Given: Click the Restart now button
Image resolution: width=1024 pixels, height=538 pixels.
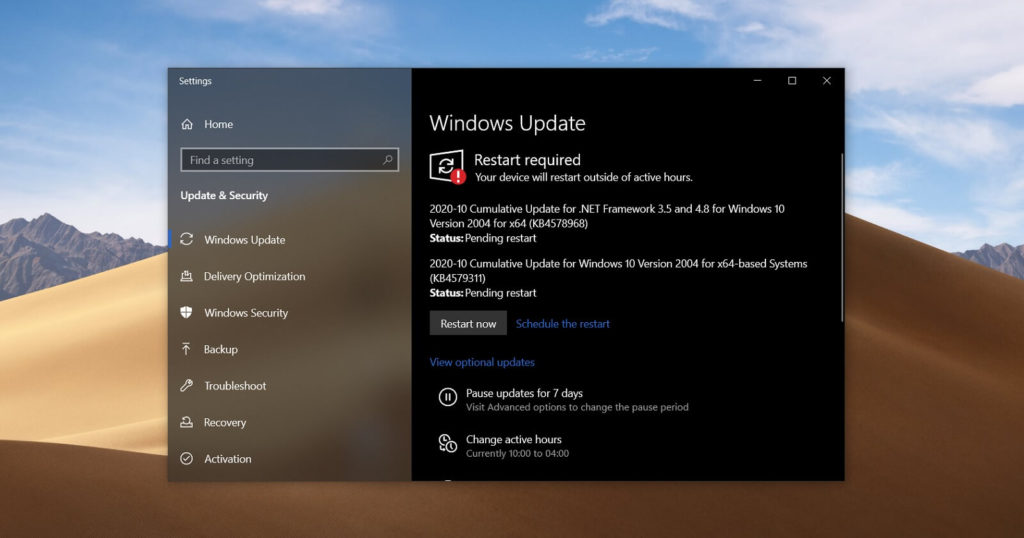Looking at the screenshot, I should 468,323.
